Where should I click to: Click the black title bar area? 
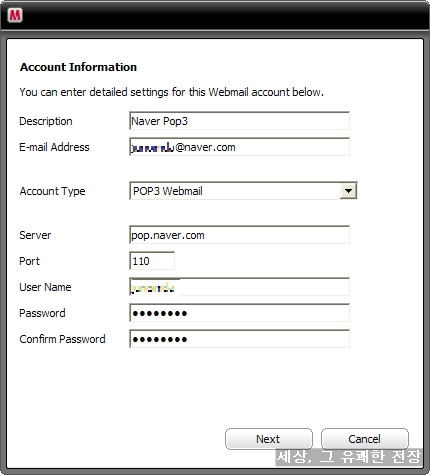(215, 15)
